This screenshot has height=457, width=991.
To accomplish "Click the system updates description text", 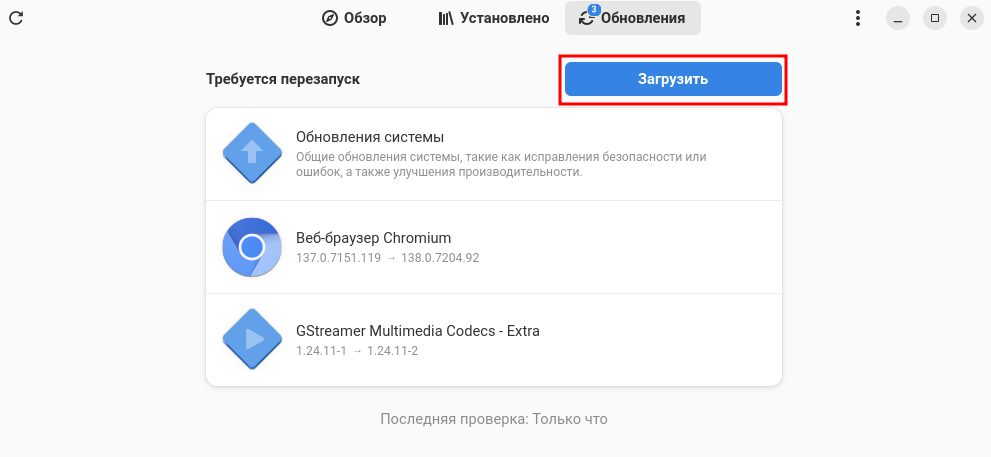I will (x=500, y=164).
